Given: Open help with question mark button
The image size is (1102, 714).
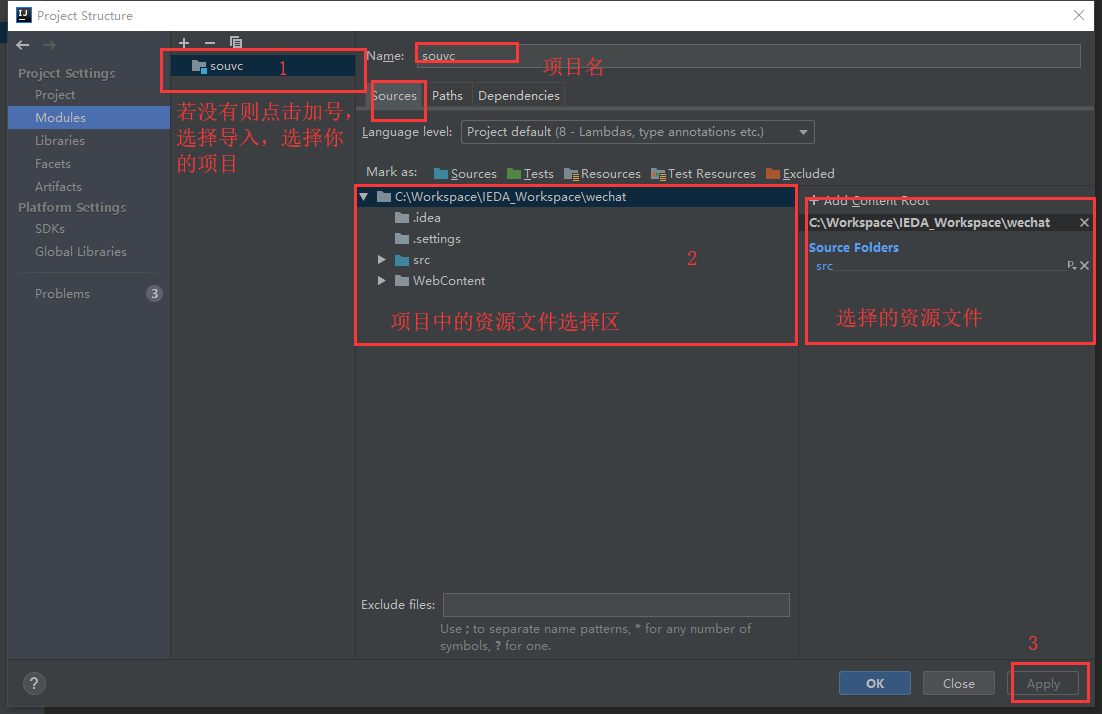Looking at the screenshot, I should tap(34, 683).
